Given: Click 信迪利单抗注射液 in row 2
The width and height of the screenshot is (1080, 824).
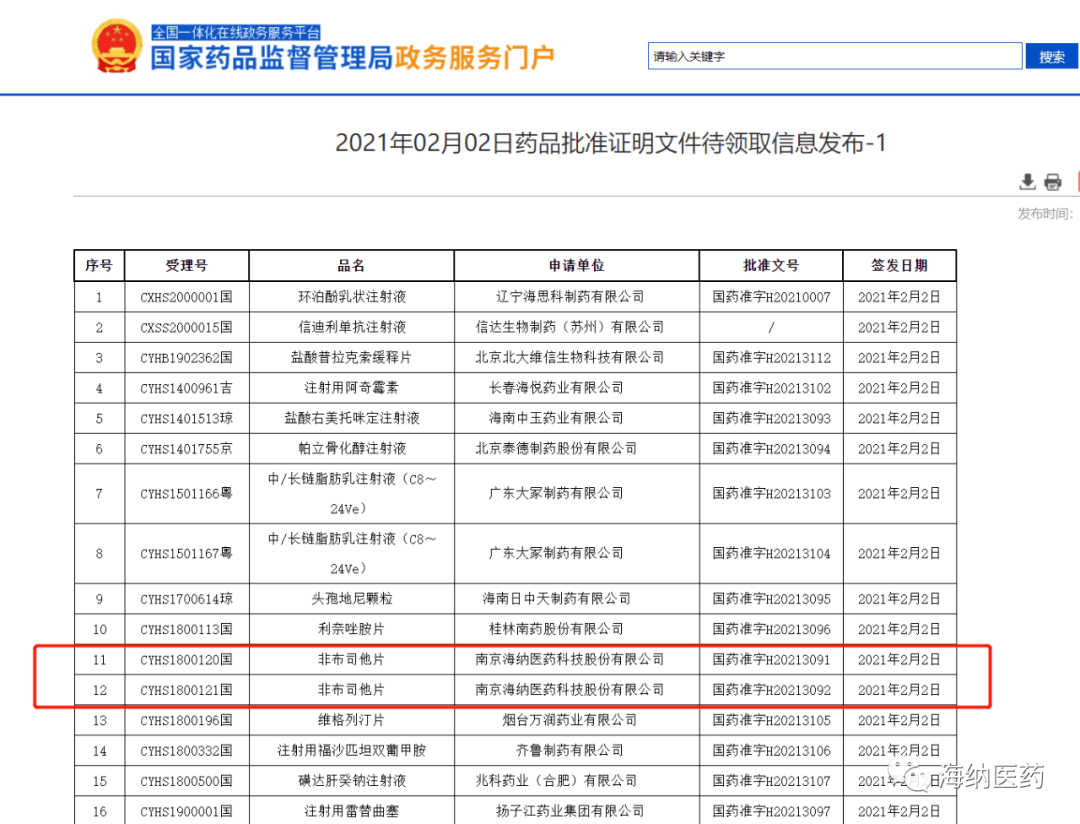Looking at the screenshot, I should coord(352,326).
